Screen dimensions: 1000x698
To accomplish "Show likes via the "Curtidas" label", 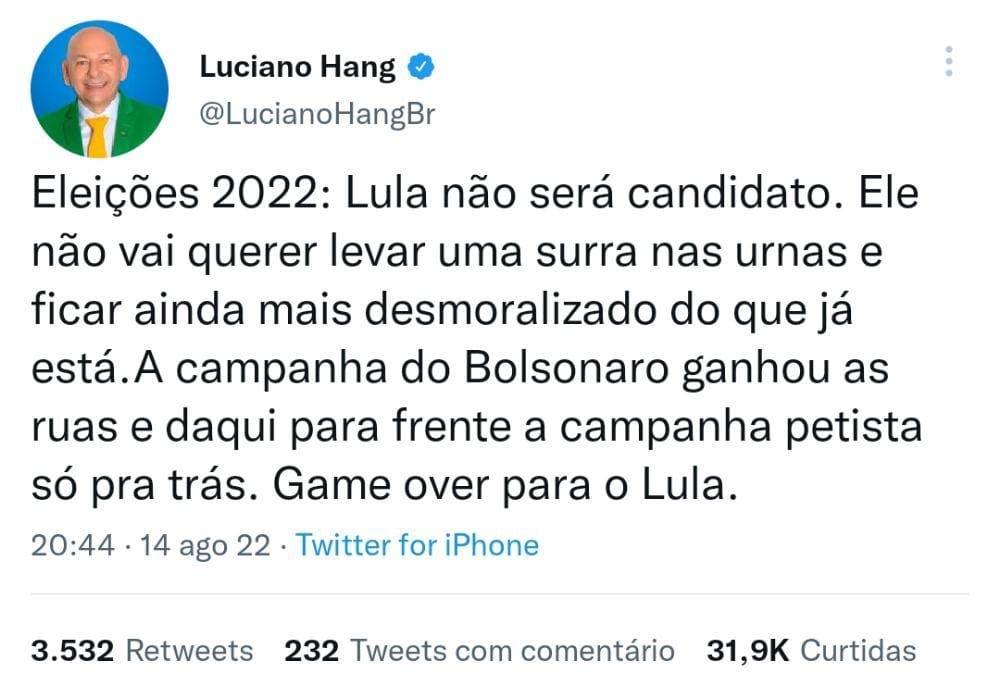I will [x=859, y=651].
